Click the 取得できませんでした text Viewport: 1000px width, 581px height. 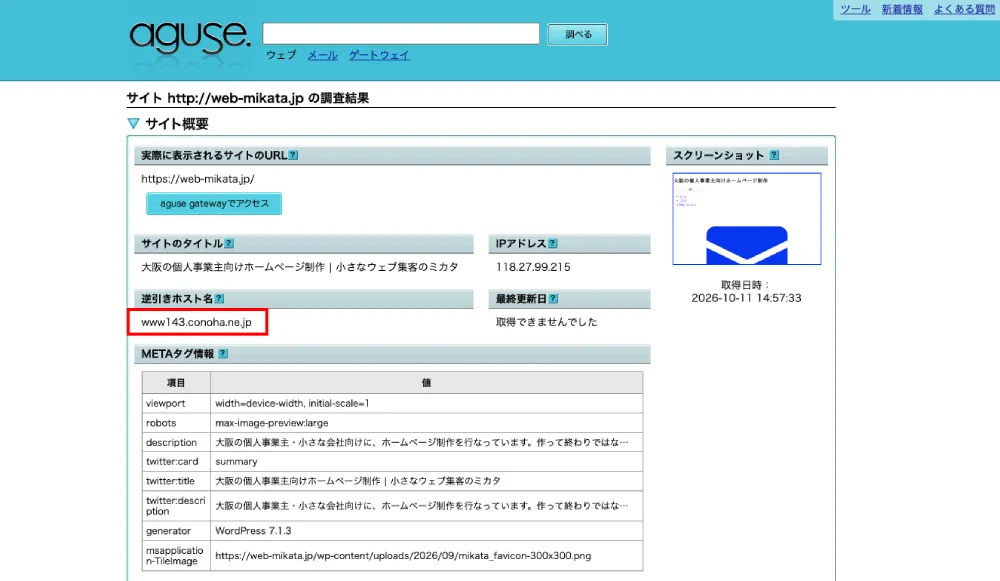(x=547, y=322)
